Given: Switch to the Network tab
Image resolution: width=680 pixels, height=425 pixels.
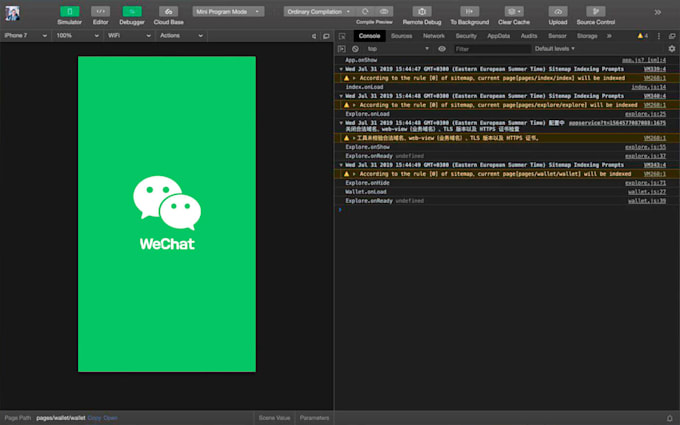Looking at the screenshot, I should coord(434,36).
